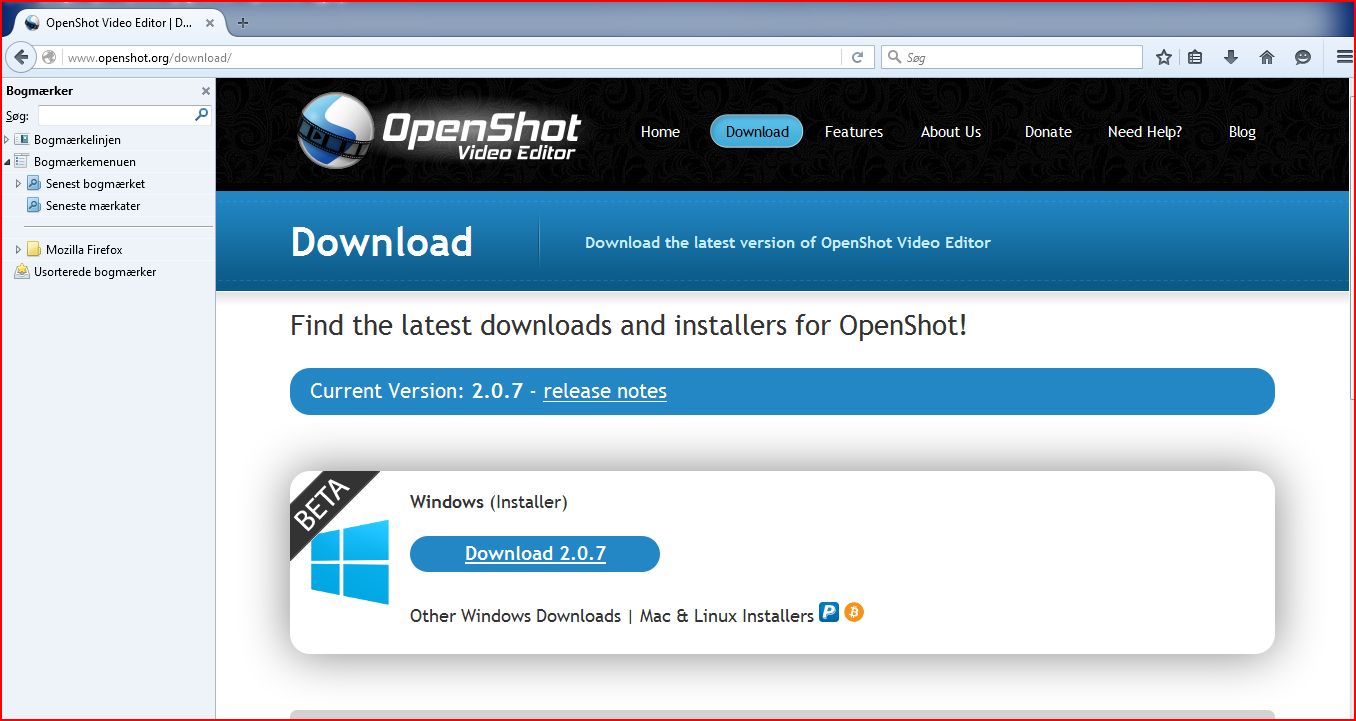Click the globe site identity icon in the URL bar
The height and width of the screenshot is (721, 1356).
[x=49, y=57]
